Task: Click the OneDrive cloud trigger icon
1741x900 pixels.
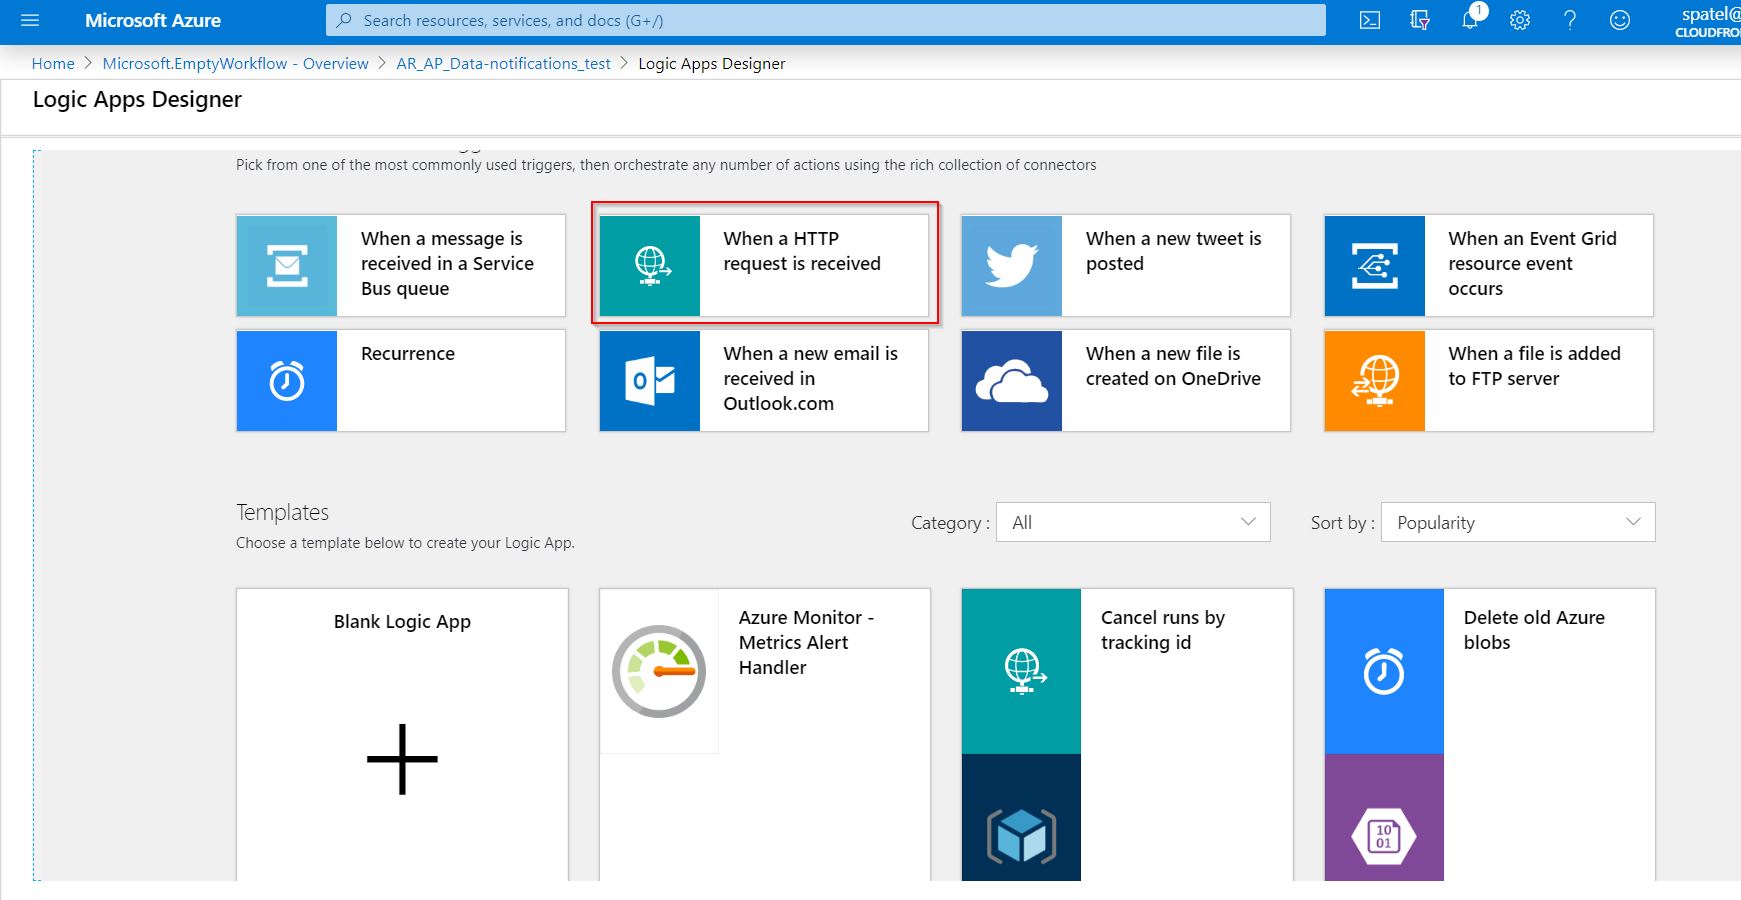Action: click(1012, 381)
